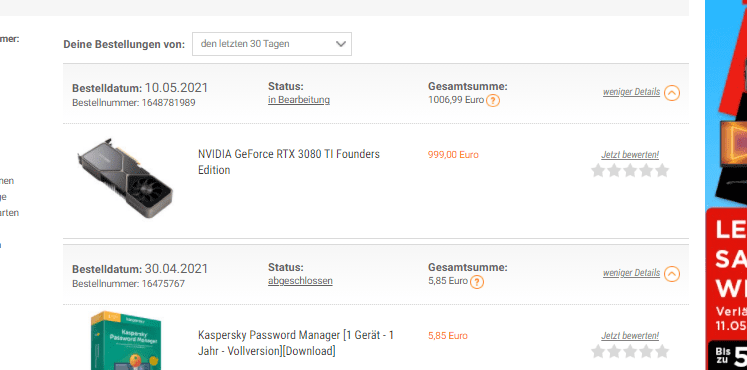Open the 'abgeschlossen' status link

[x=300, y=281]
